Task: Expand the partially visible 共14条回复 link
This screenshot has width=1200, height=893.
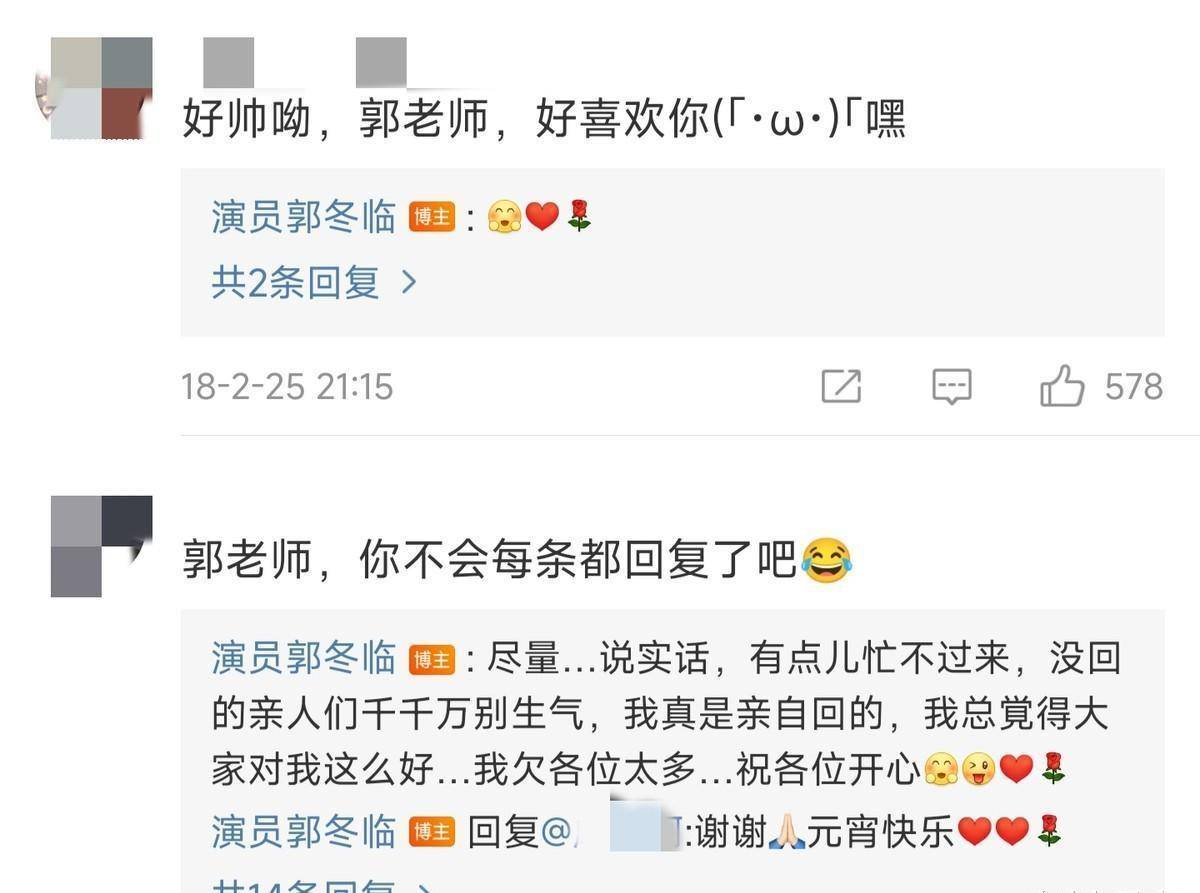Action: pyautogui.click(x=322, y=884)
